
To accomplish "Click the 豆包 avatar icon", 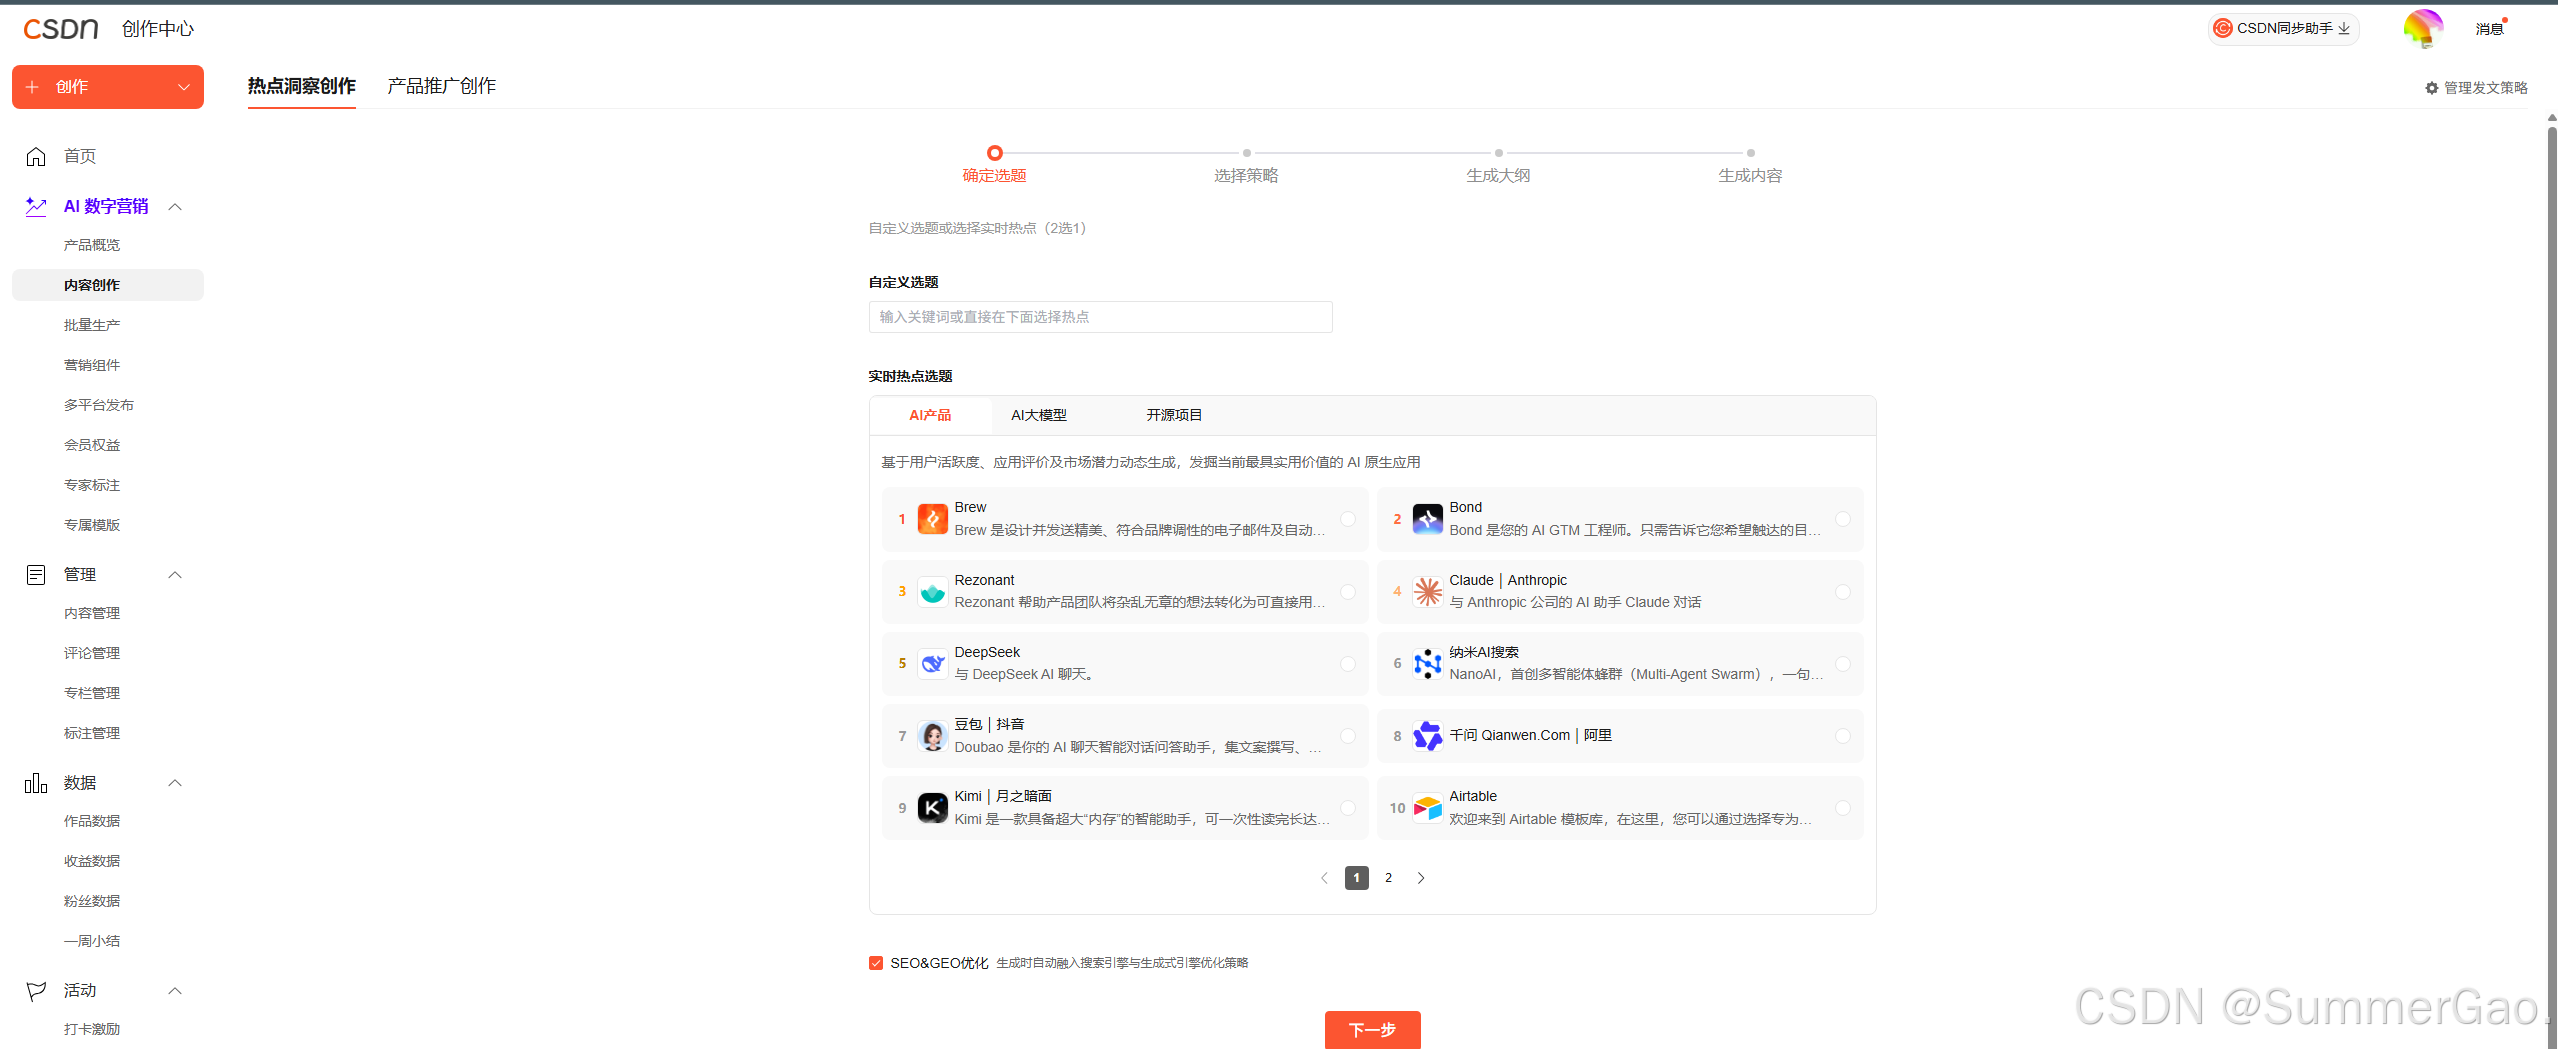I will 932,736.
